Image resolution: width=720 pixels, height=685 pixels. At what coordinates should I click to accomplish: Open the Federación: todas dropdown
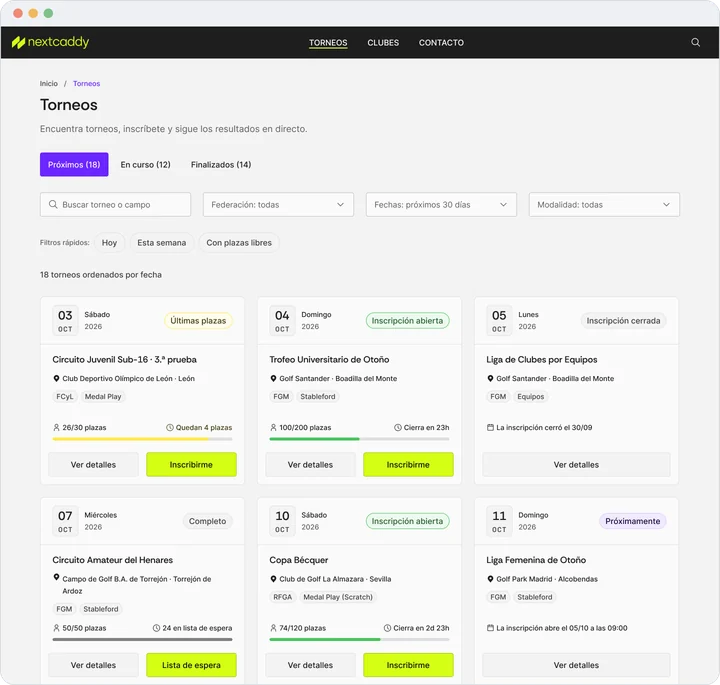click(x=278, y=204)
